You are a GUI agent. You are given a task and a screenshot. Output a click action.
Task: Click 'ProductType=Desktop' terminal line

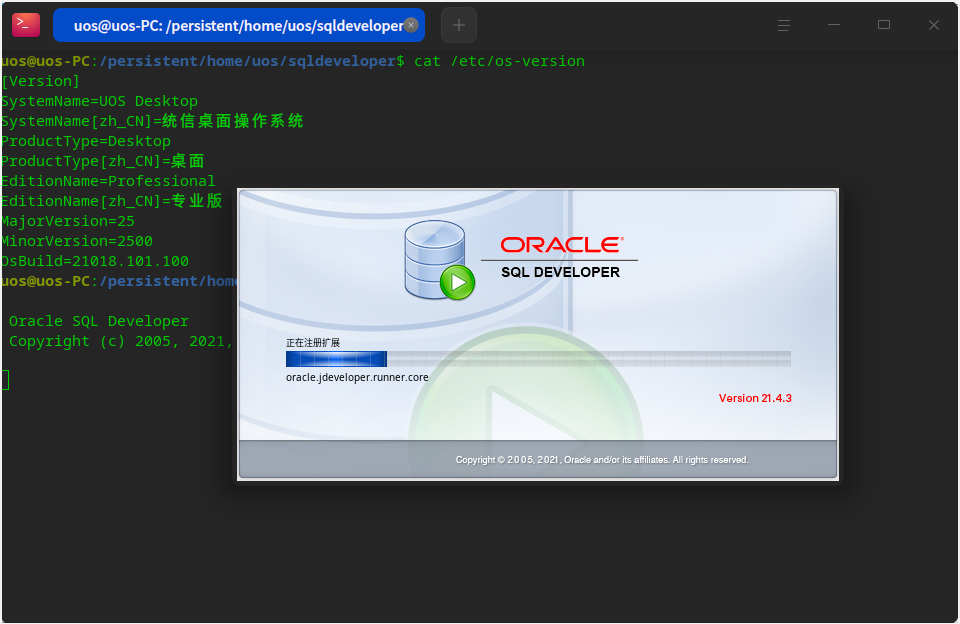tap(86, 141)
